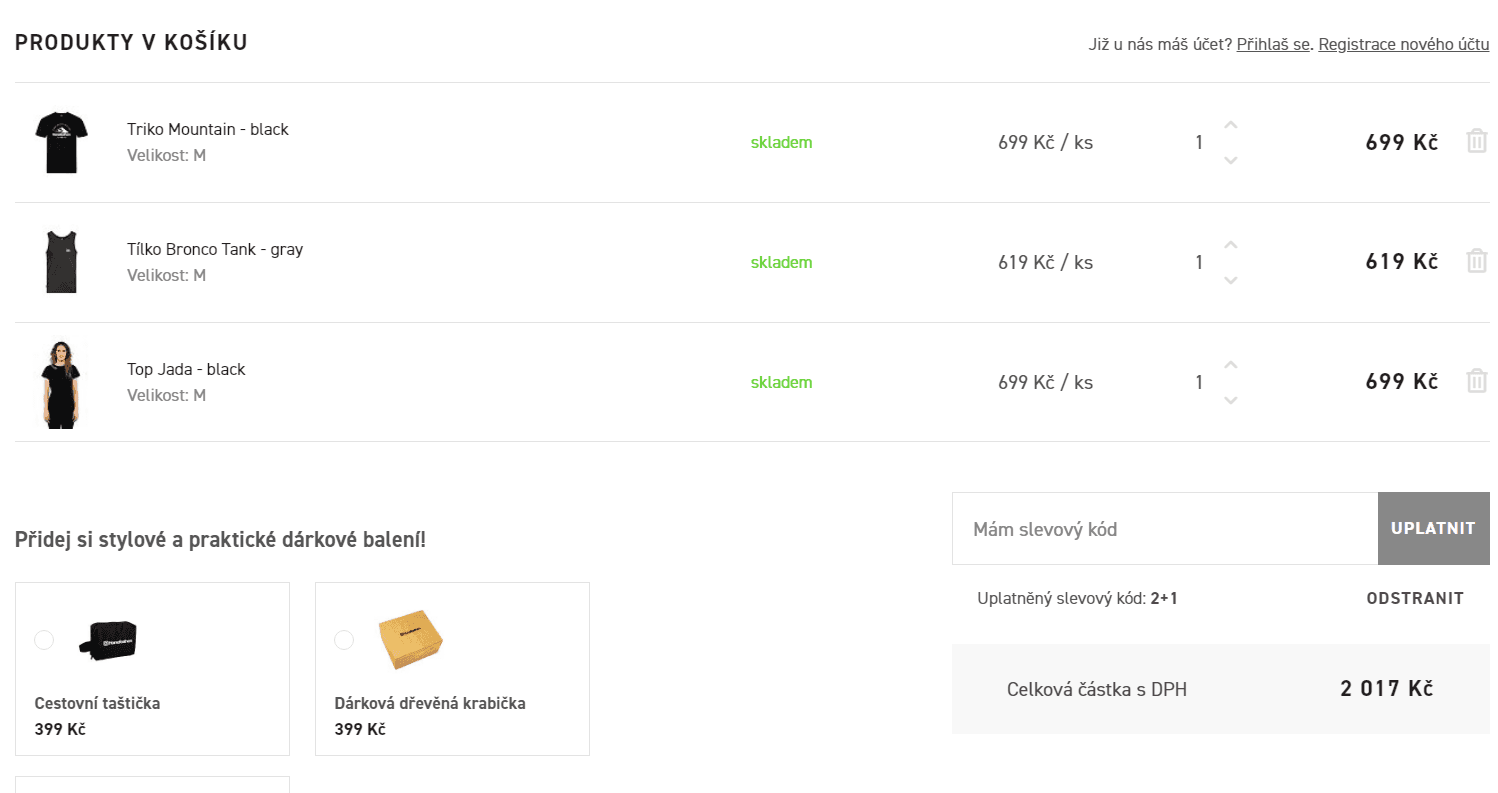This screenshot has height=793, width=1498.
Task: Click trash icon for Top Jada
Action: pos(1476,381)
